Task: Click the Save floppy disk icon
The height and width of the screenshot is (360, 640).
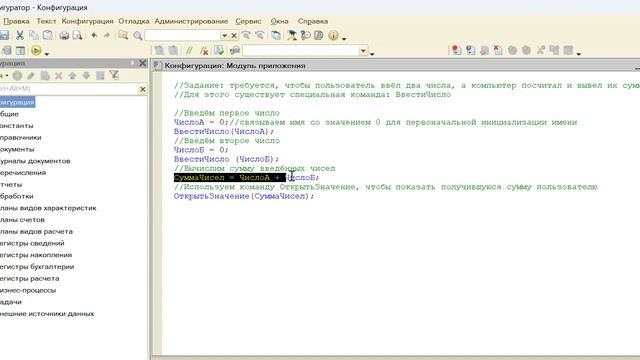Action: 4,36
